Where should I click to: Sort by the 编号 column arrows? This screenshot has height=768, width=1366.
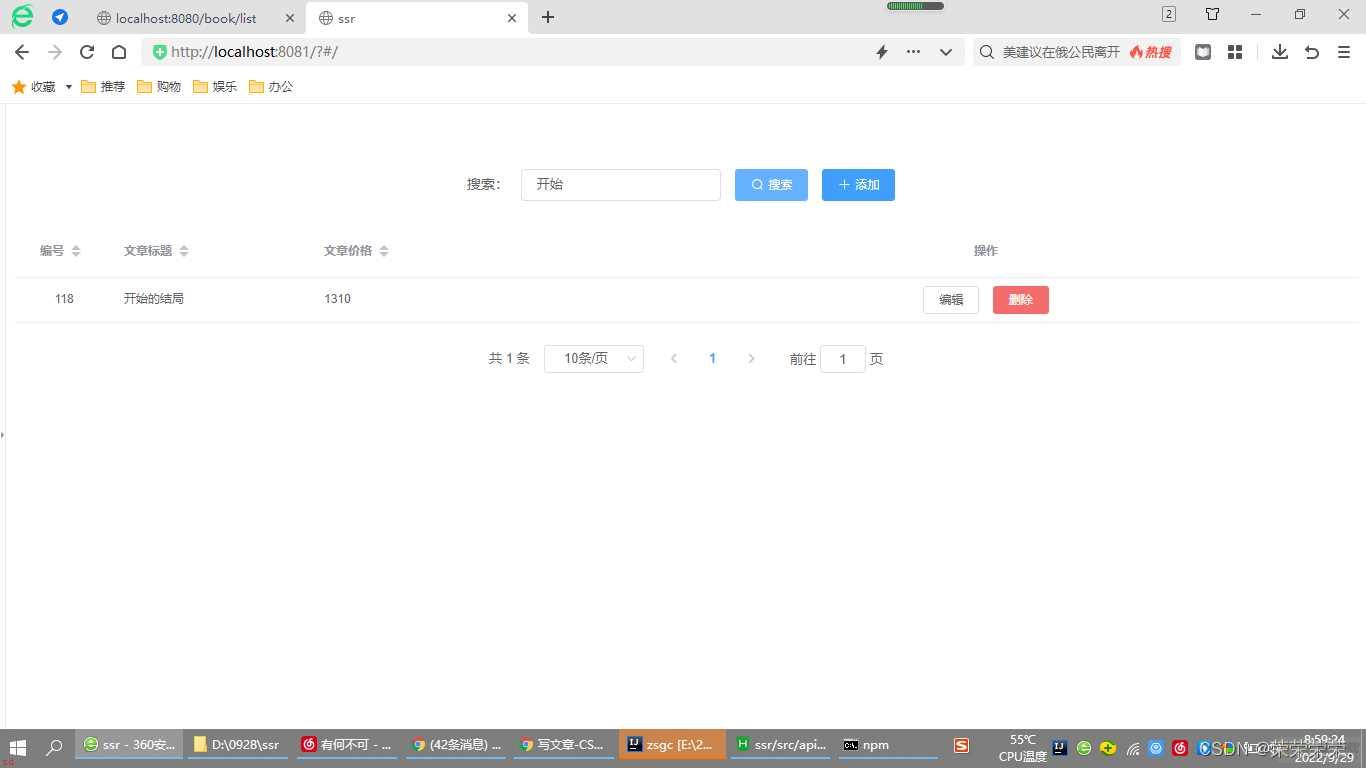(x=76, y=251)
